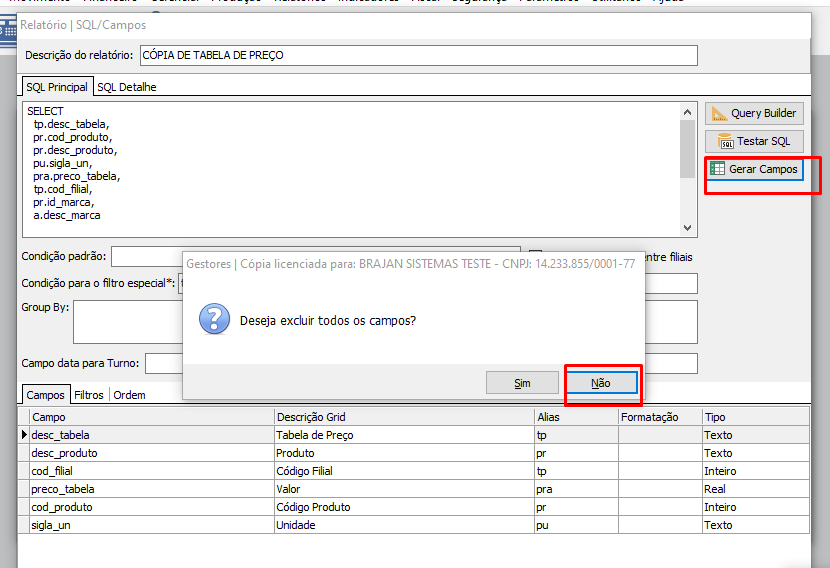Switch to the SQL Detalhe tab
Viewport: 830px width, 568px height.
pyautogui.click(x=127, y=87)
